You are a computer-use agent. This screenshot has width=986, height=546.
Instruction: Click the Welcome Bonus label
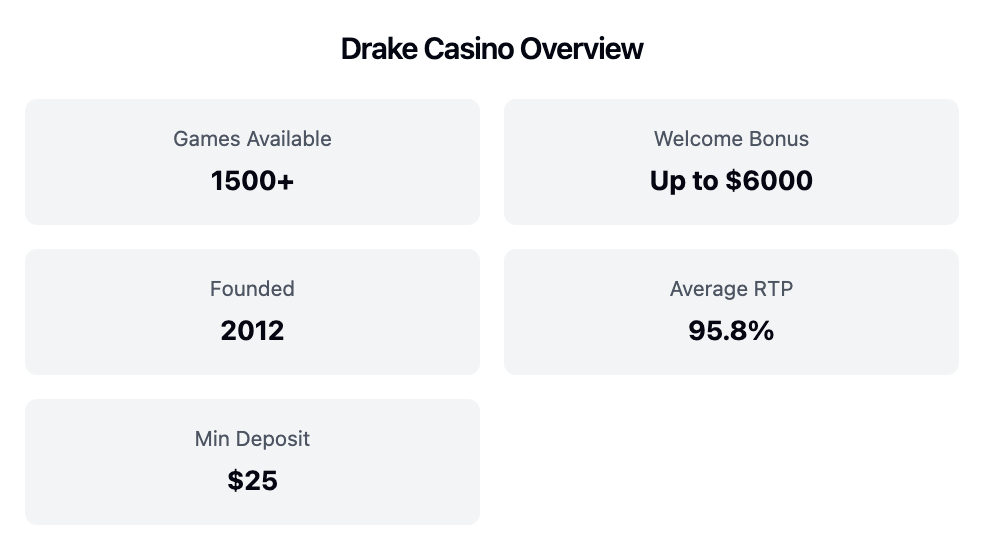(x=731, y=138)
